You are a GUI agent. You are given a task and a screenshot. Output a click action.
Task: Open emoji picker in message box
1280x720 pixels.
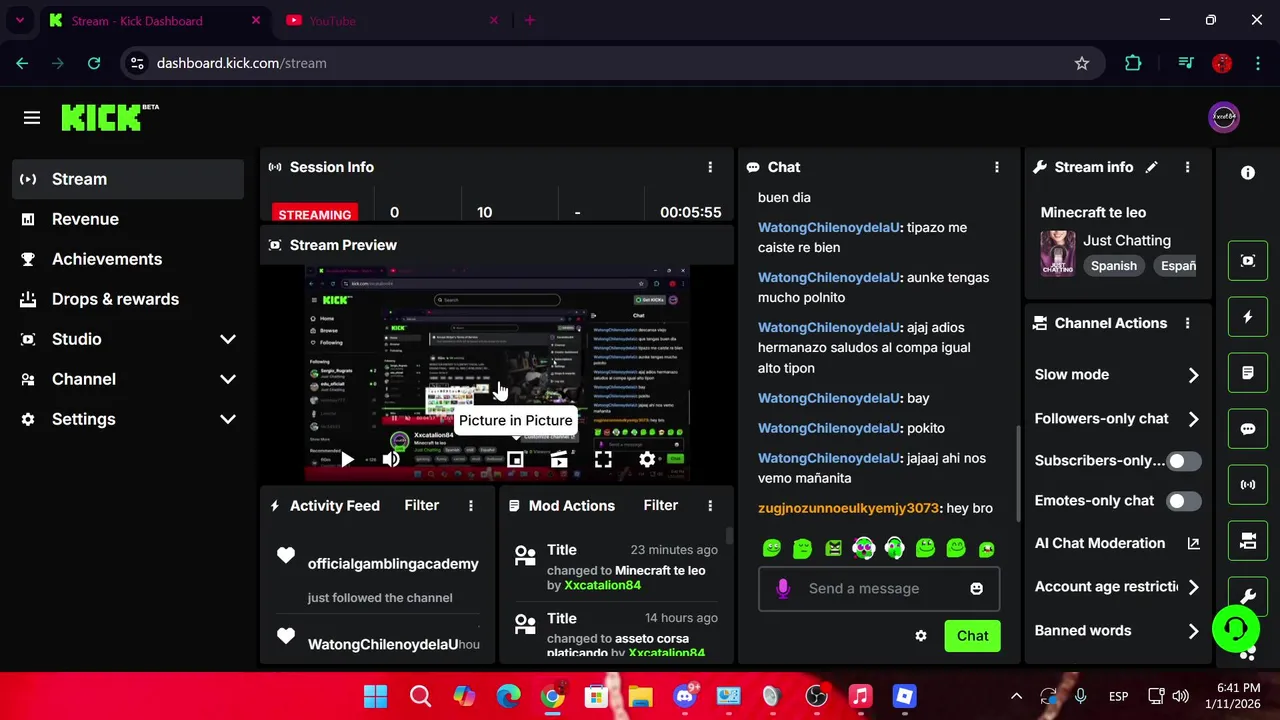(976, 589)
